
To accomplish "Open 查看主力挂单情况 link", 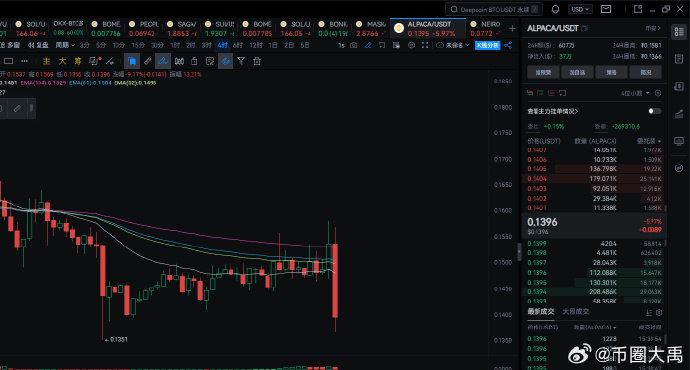I will 553,111.
